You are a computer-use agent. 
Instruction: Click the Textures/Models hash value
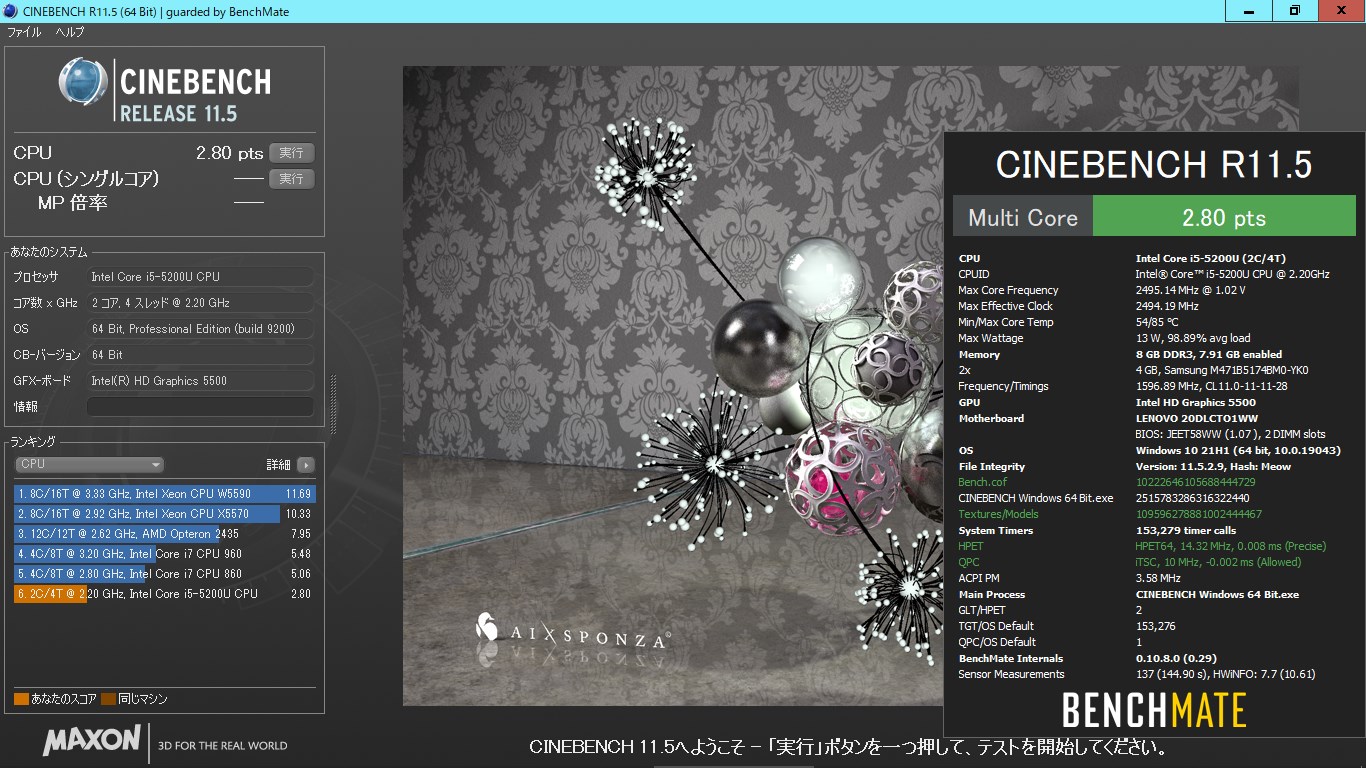pyautogui.click(x=1198, y=514)
